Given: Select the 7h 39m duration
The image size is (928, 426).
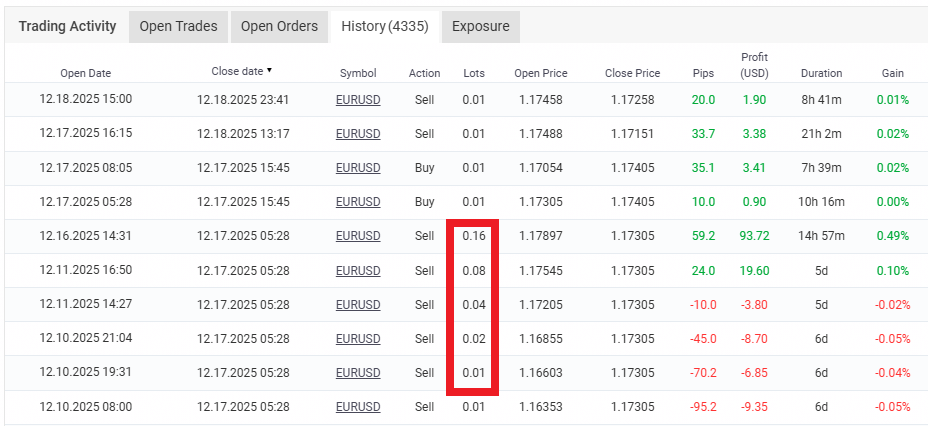Looking at the screenshot, I should [821, 168].
